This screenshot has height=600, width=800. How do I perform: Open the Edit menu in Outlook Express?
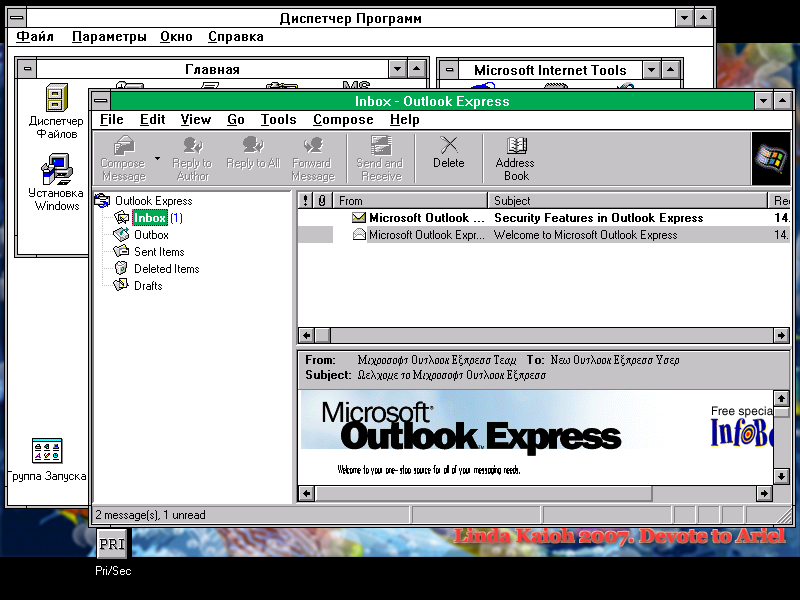pos(153,119)
